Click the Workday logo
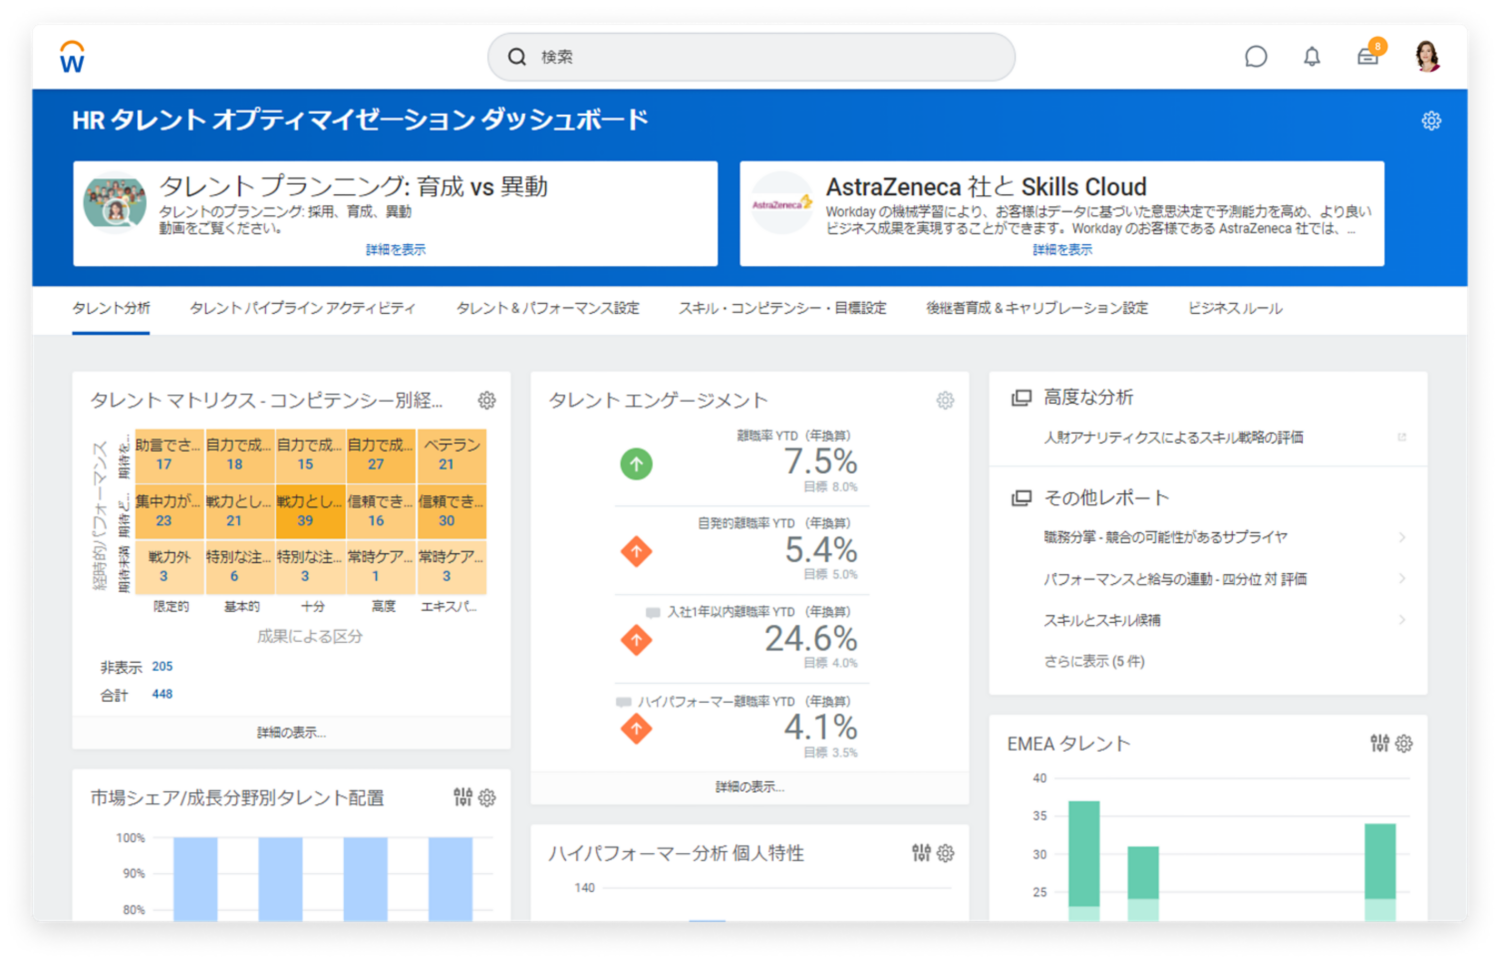 (x=72, y=57)
